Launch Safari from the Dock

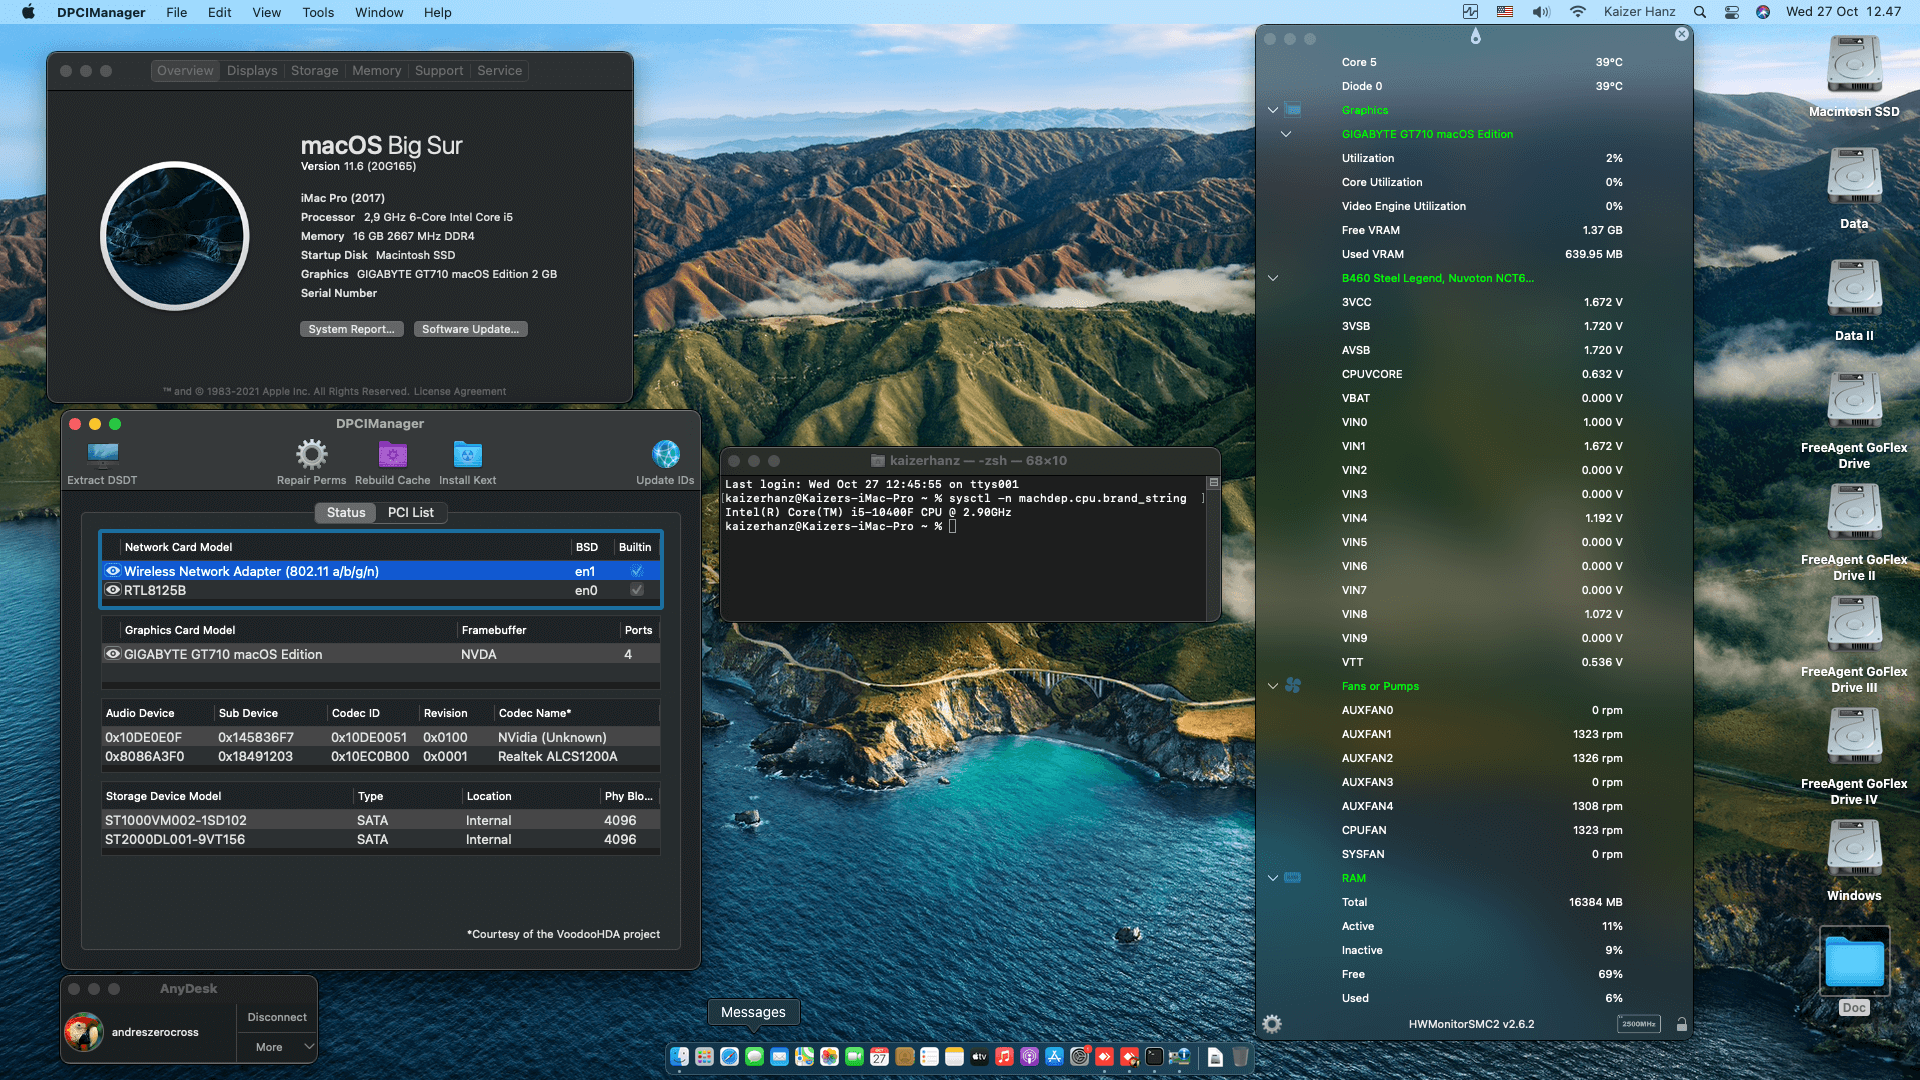point(730,1057)
